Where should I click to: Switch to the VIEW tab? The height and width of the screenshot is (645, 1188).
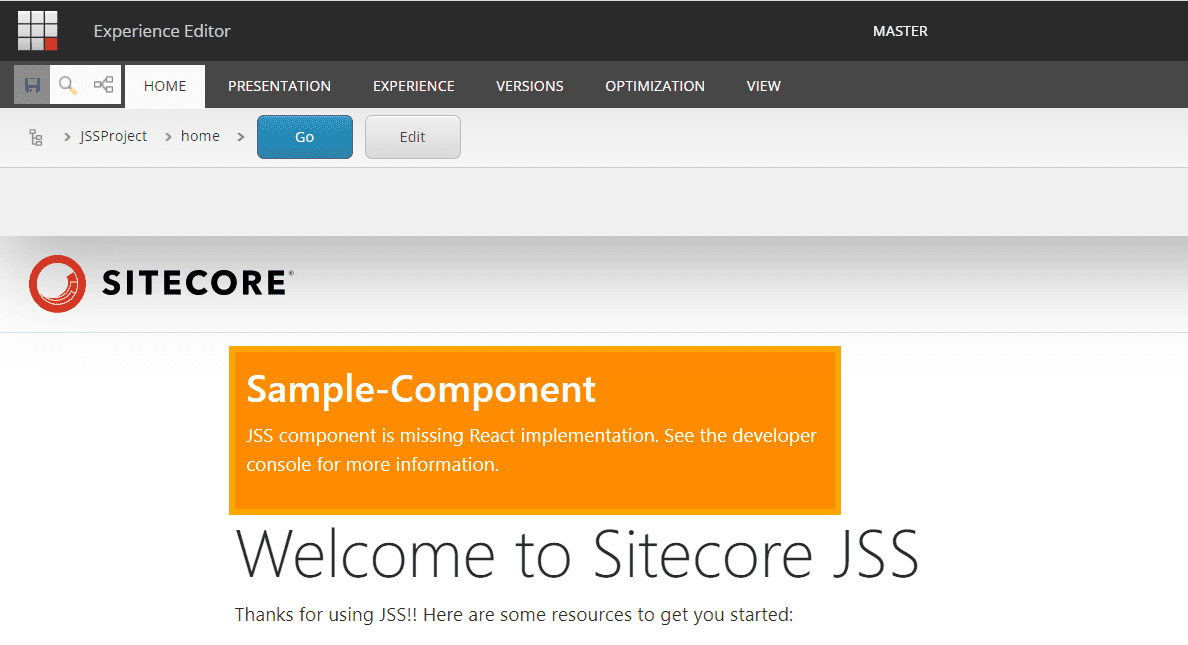(763, 86)
